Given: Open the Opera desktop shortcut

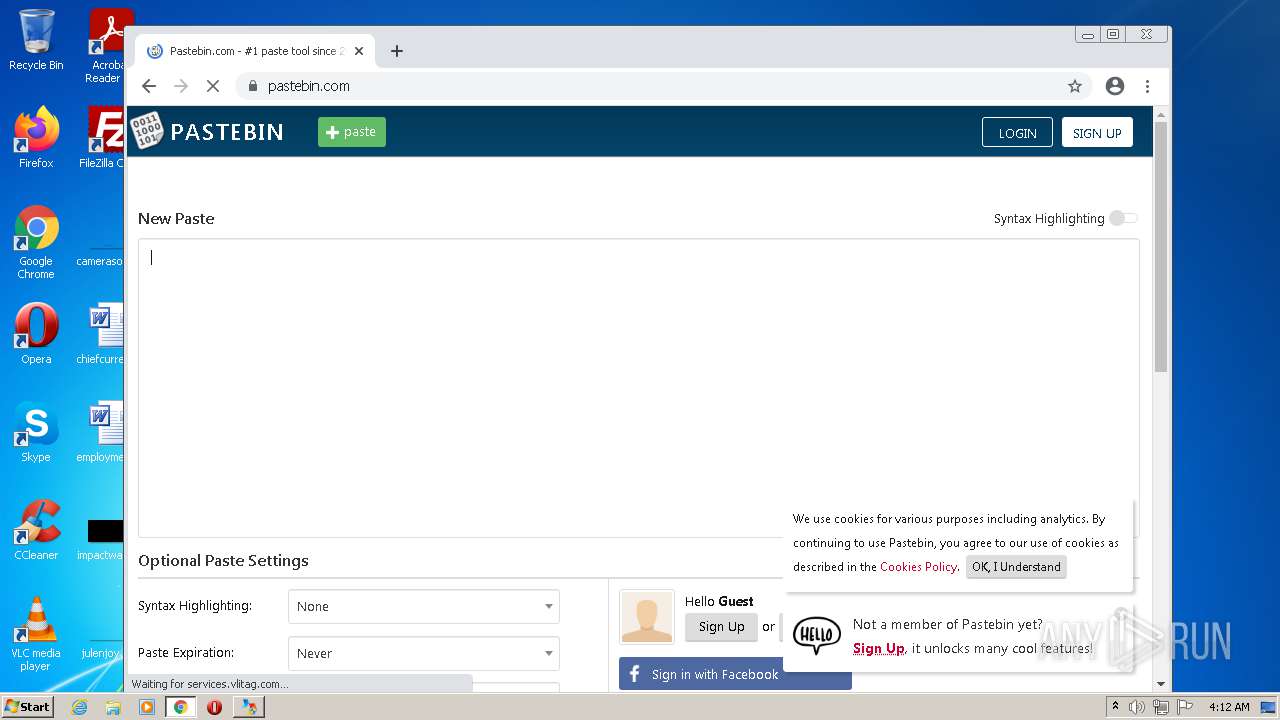Looking at the screenshot, I should point(36,334).
